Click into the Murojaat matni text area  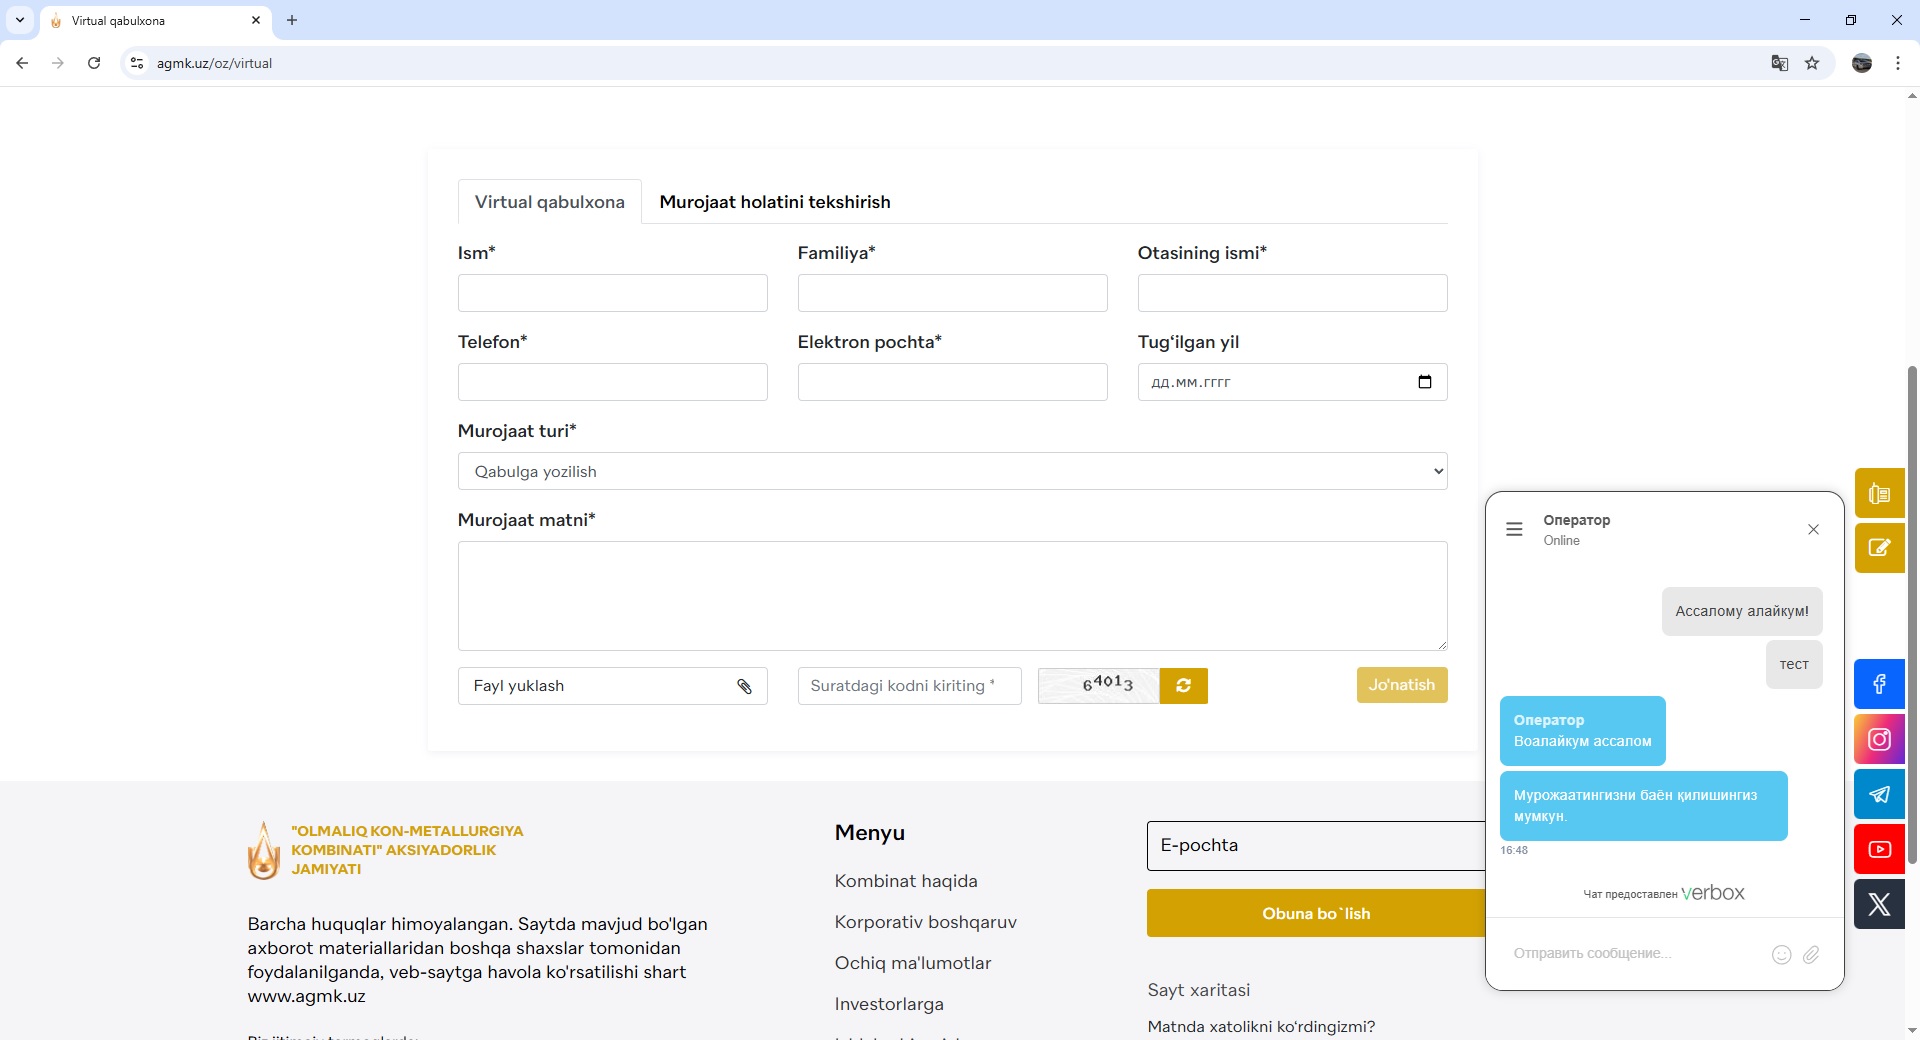pos(952,596)
